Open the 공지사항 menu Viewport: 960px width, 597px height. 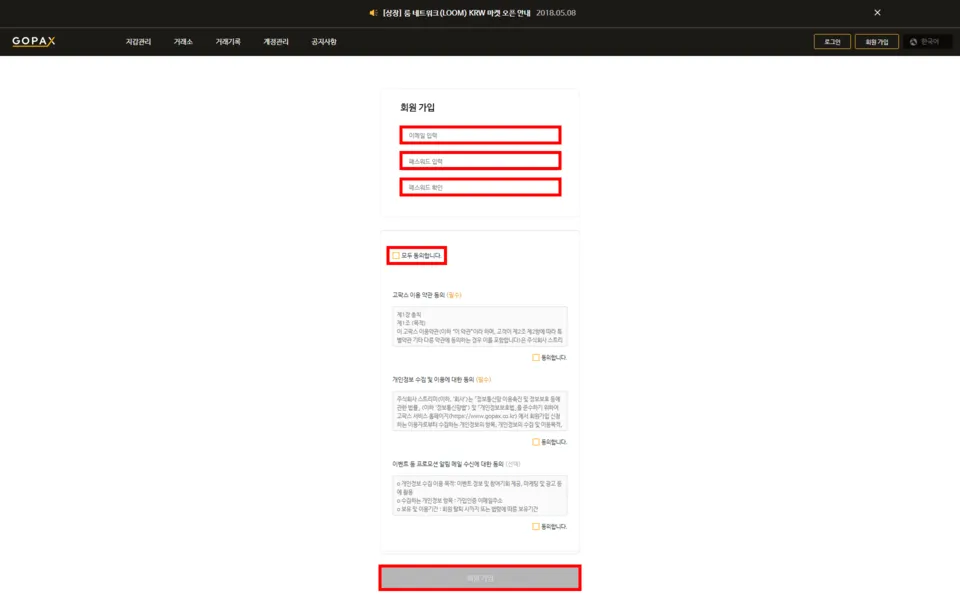(x=324, y=42)
